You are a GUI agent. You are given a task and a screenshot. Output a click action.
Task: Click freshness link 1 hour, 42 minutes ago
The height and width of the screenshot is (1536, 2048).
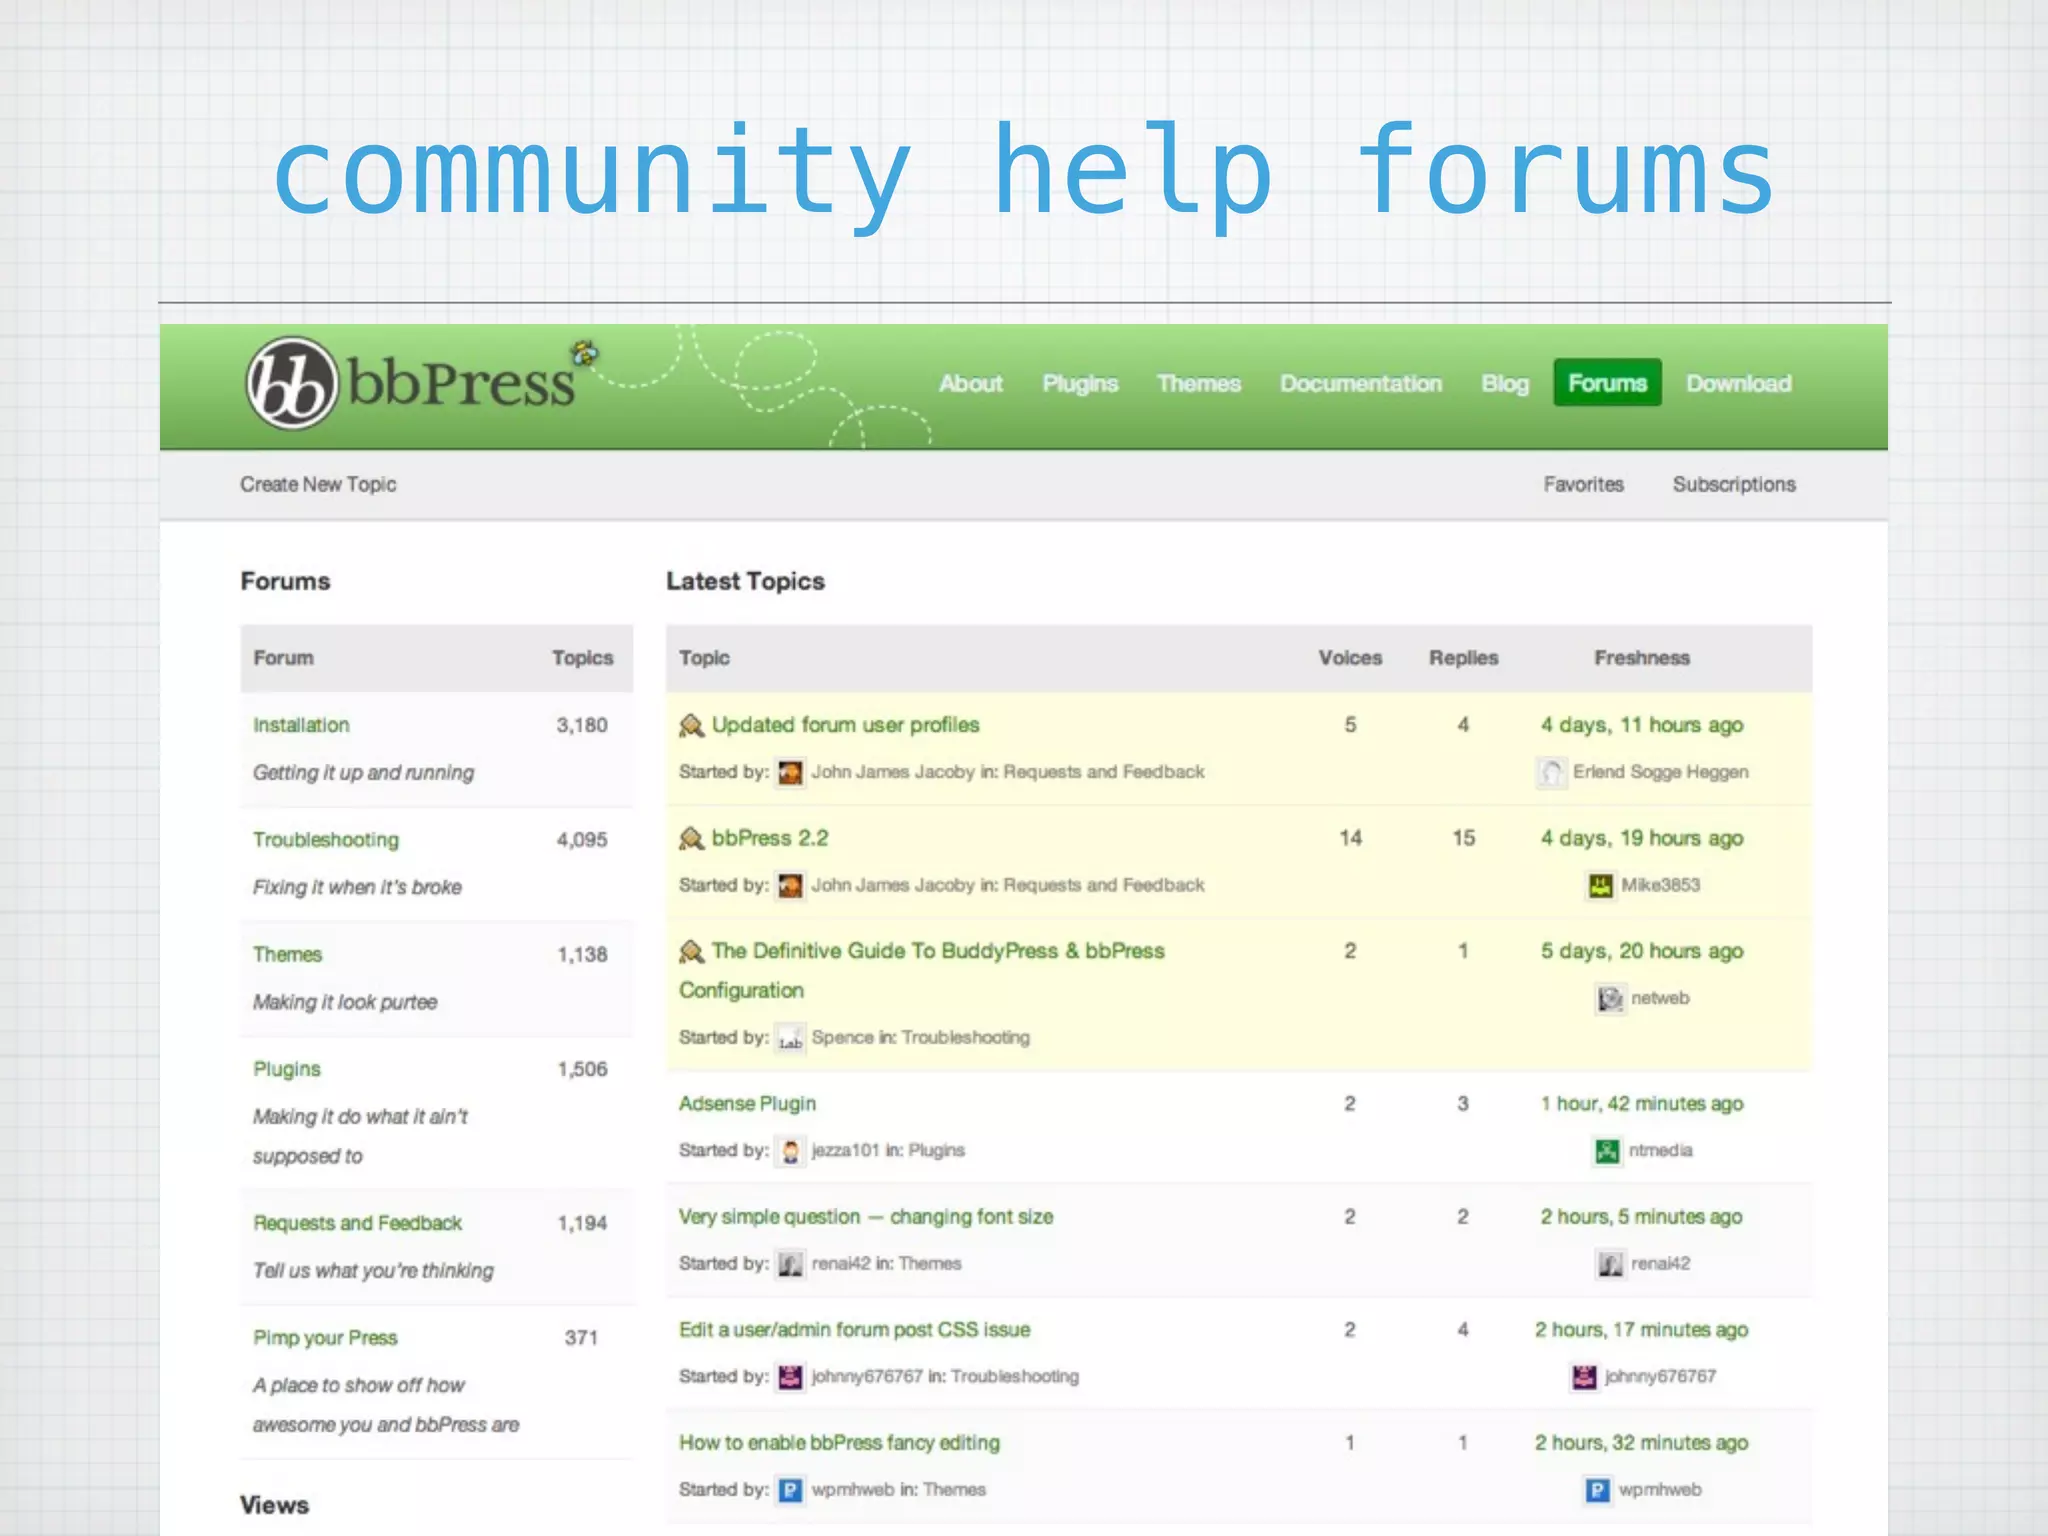[1642, 1103]
